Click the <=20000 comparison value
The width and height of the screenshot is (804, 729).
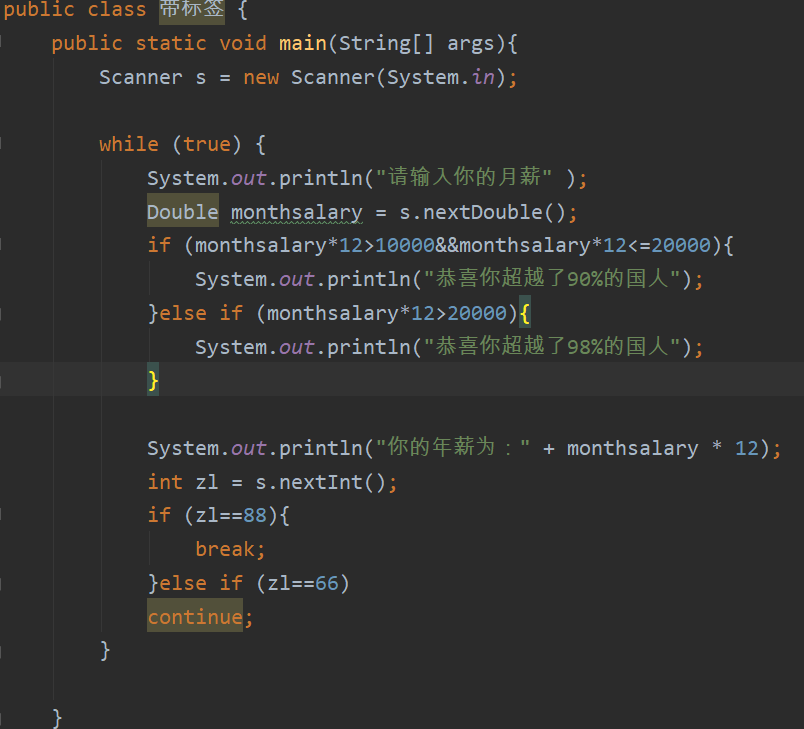(x=669, y=246)
